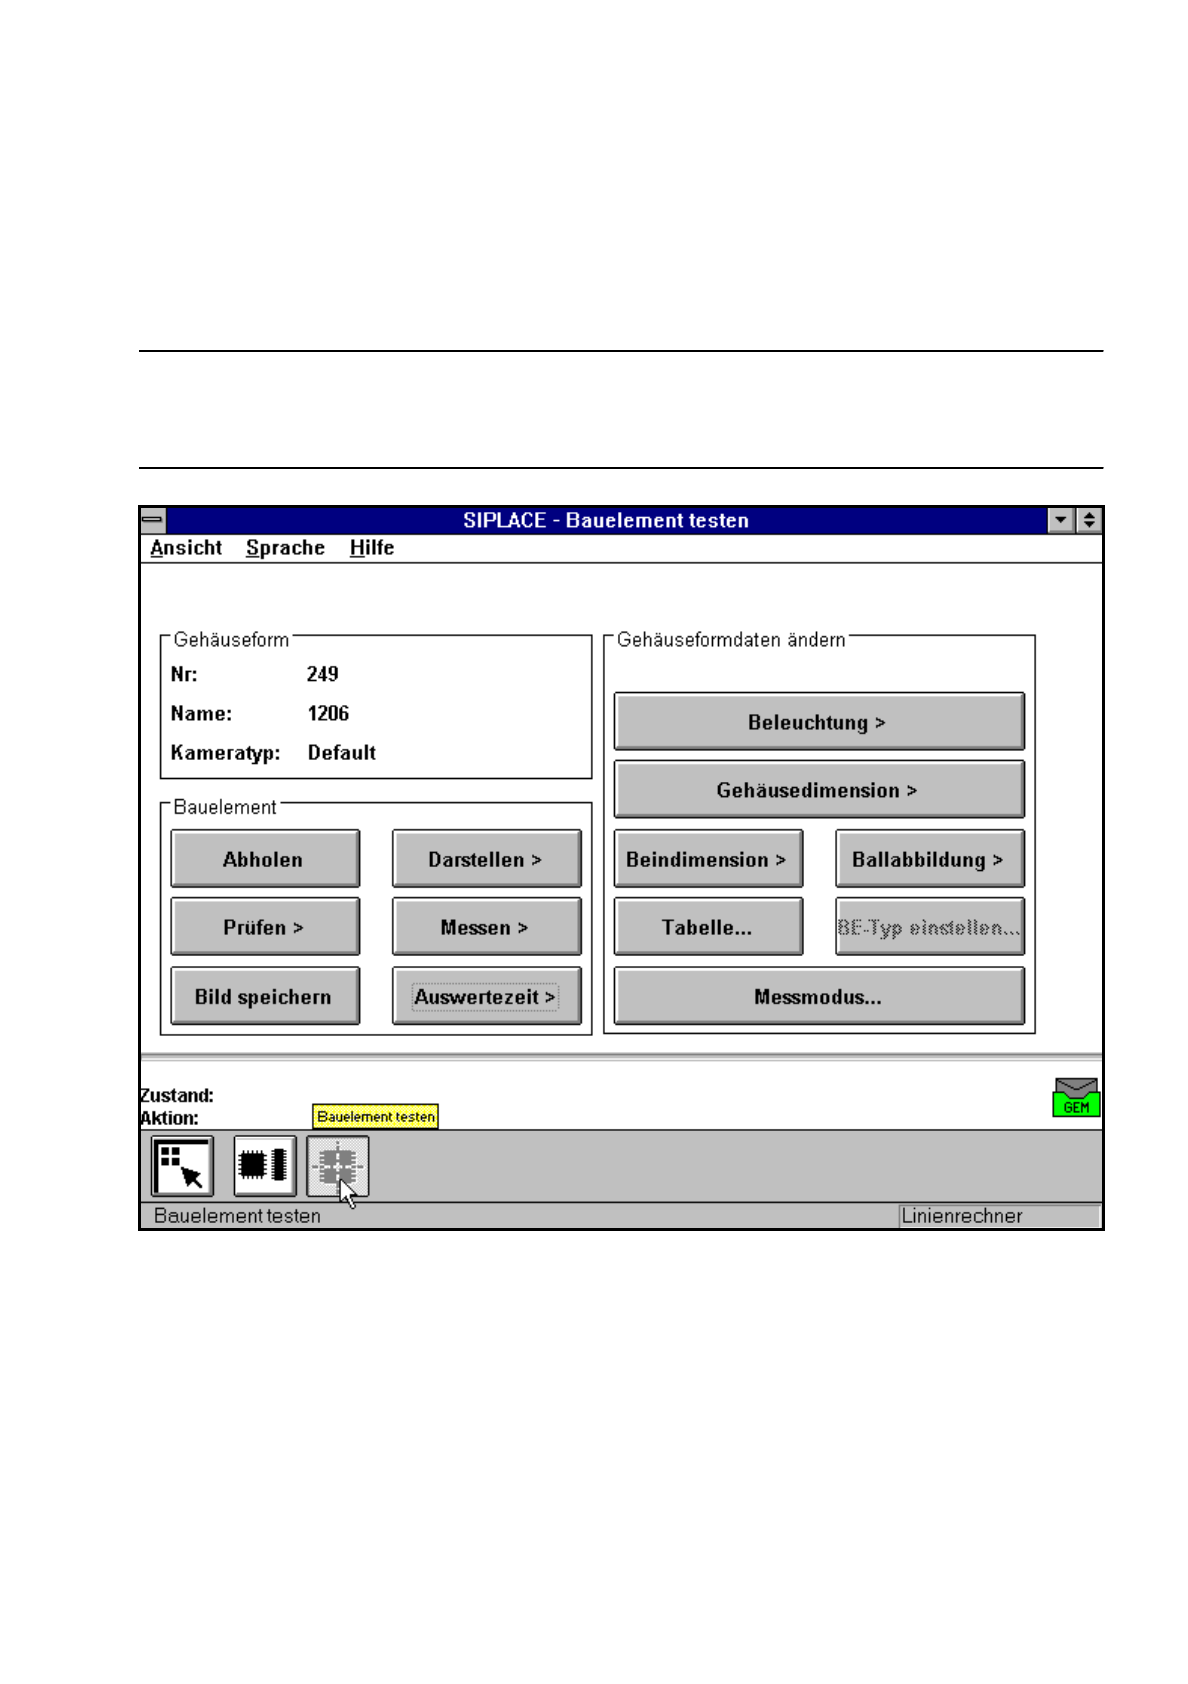This screenshot has height=1684, width=1188.
Task: Click the chip component toolbar icon
Action: coord(265,1166)
